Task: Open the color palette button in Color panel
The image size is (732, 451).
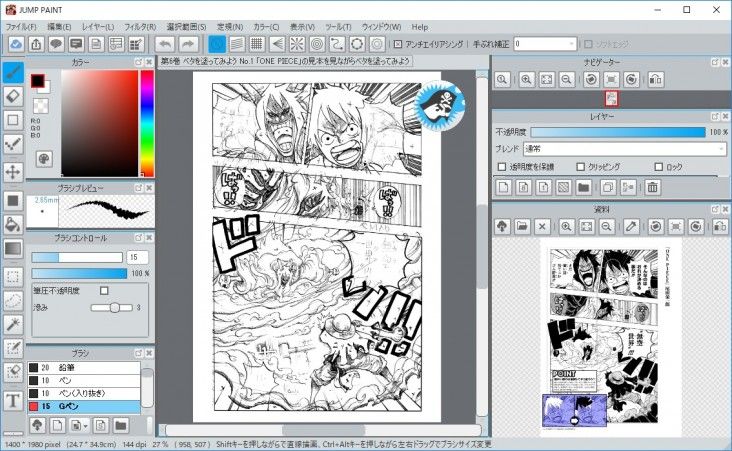Action: [x=44, y=159]
